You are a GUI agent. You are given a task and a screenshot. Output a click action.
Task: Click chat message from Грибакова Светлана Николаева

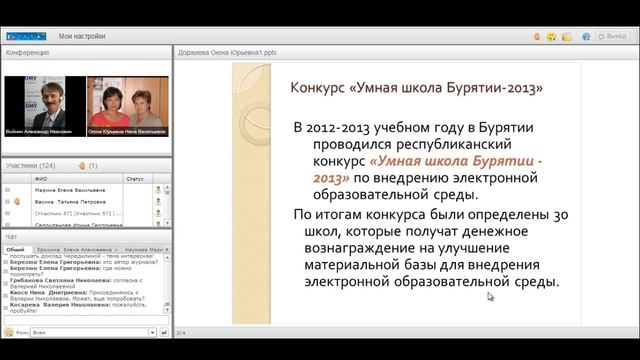77,283
